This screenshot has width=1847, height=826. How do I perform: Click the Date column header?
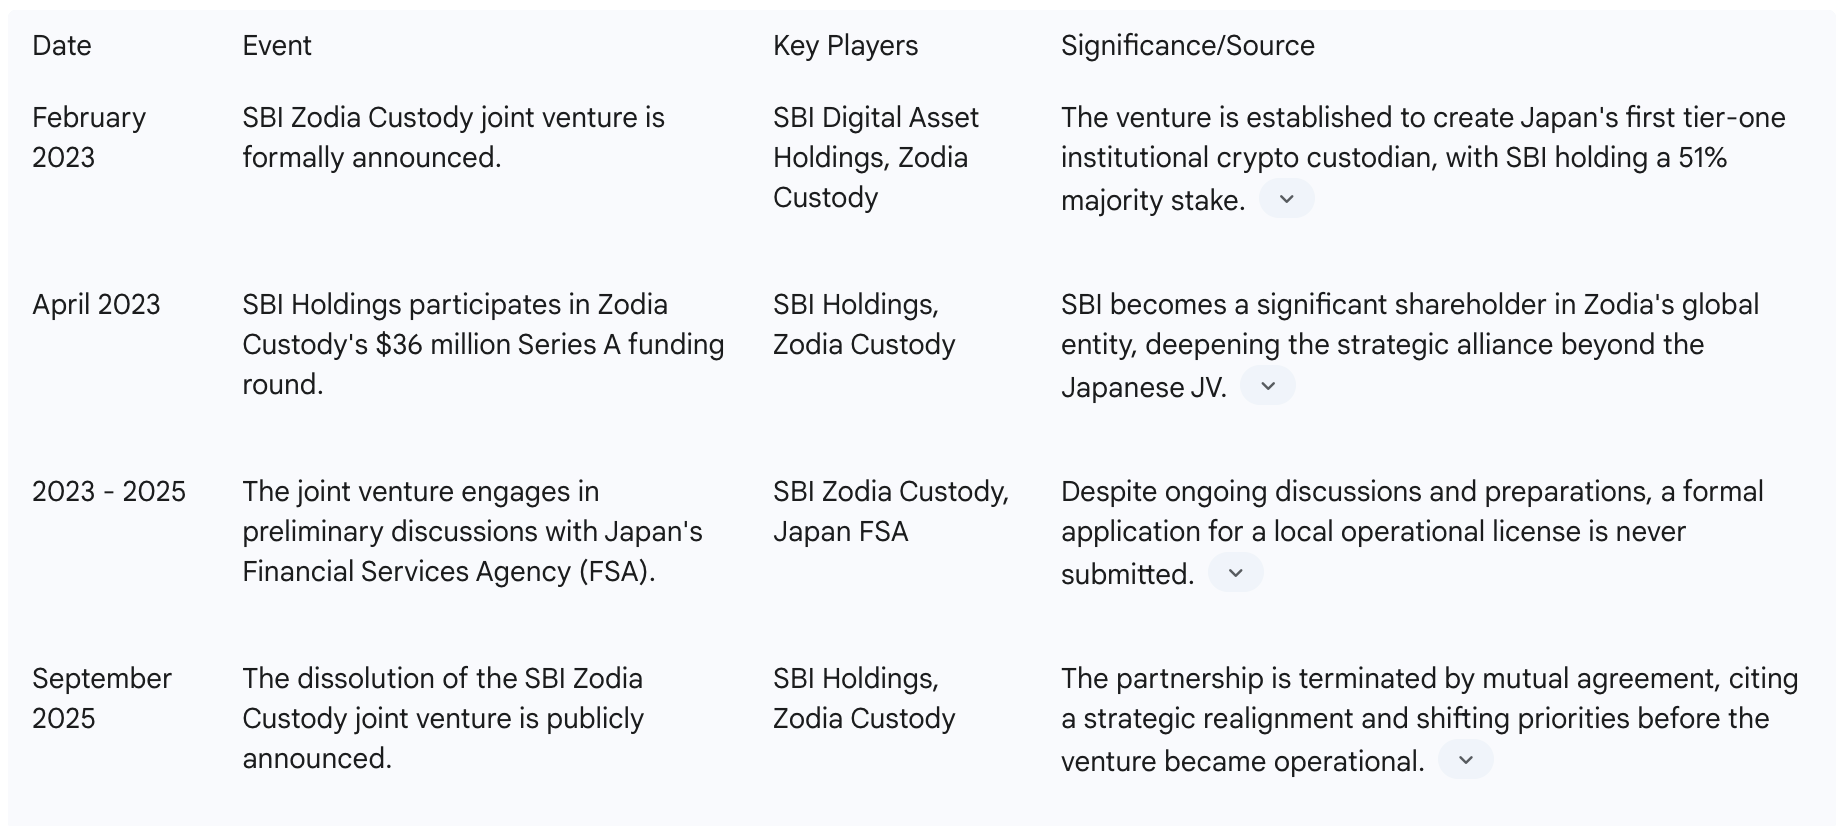click(x=61, y=45)
